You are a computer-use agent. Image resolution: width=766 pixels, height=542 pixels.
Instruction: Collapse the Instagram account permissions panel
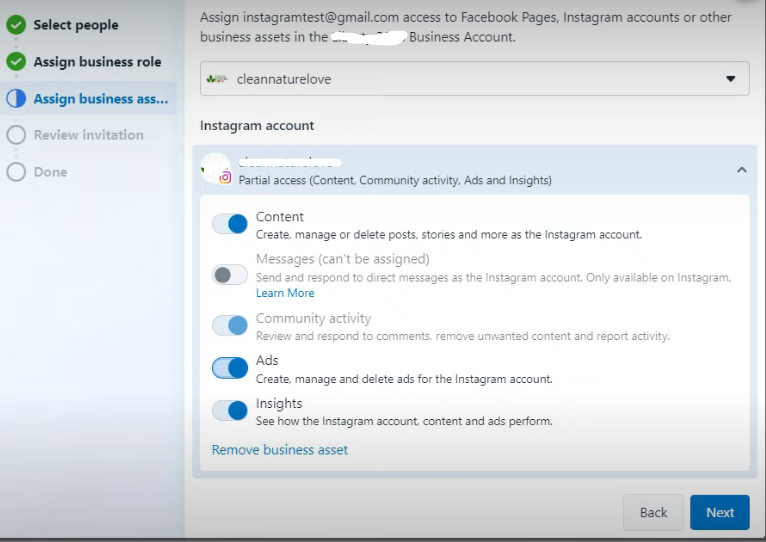[x=742, y=170]
